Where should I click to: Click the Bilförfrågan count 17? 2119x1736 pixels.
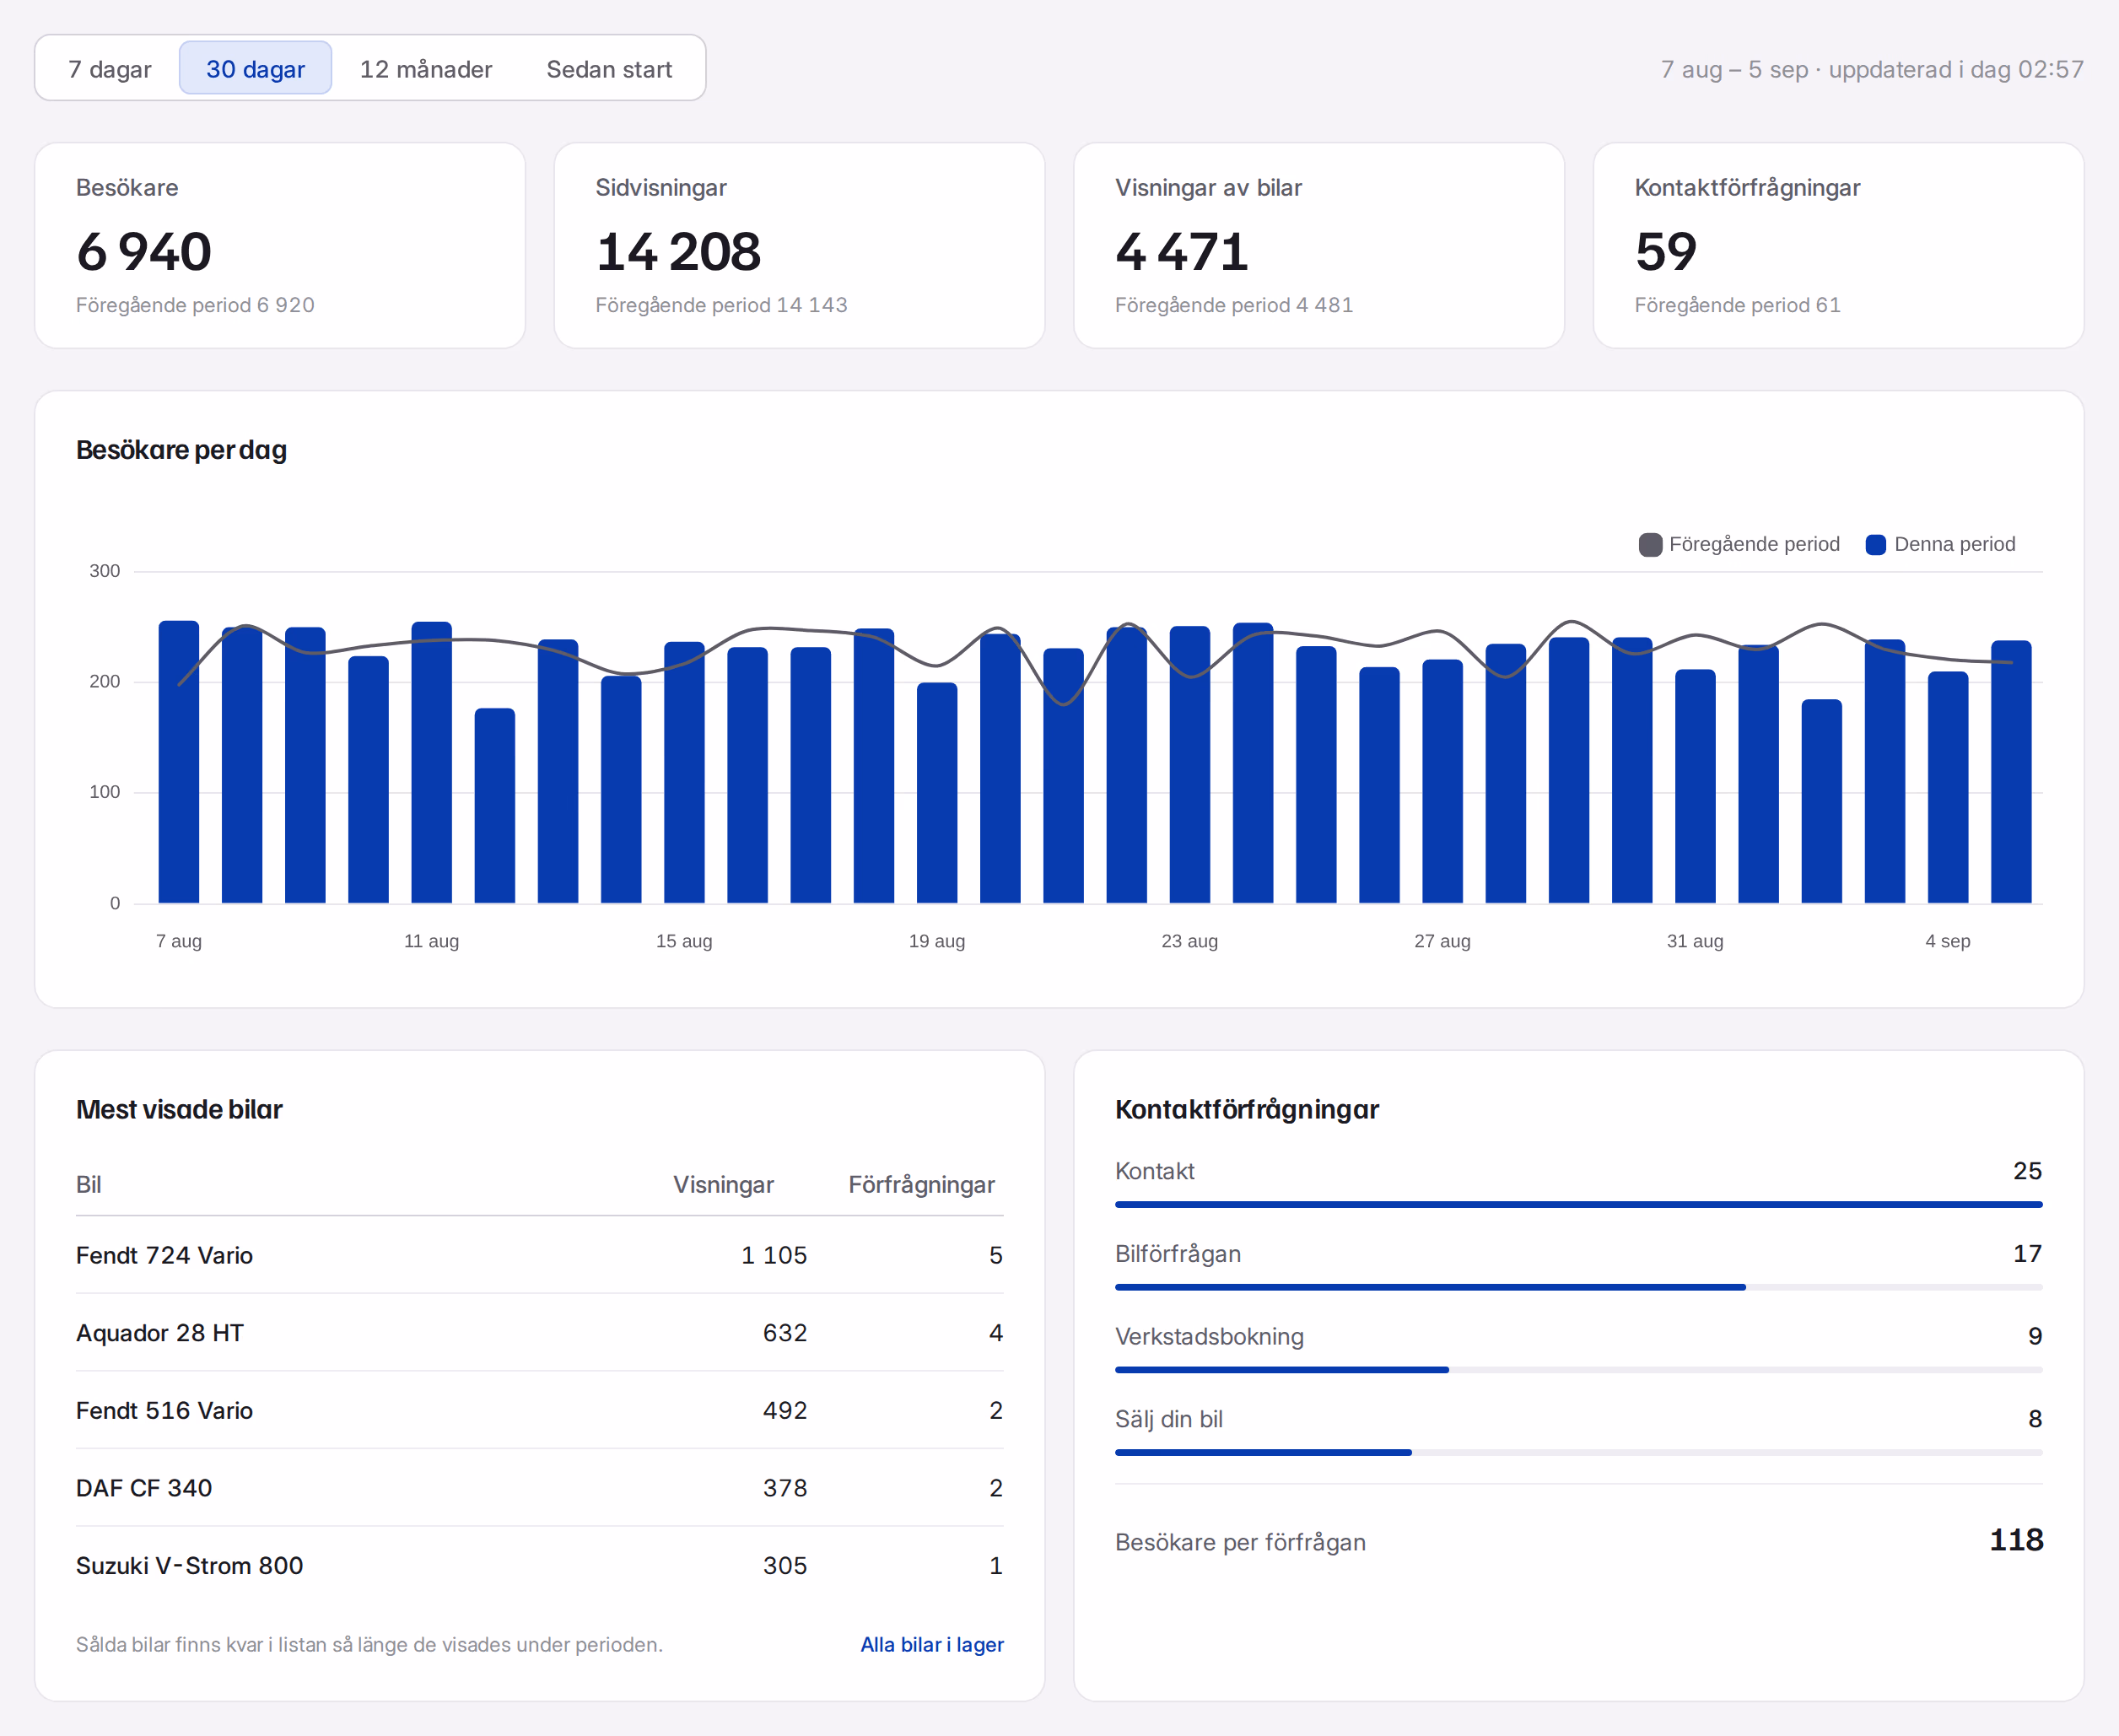[x=2027, y=1253]
